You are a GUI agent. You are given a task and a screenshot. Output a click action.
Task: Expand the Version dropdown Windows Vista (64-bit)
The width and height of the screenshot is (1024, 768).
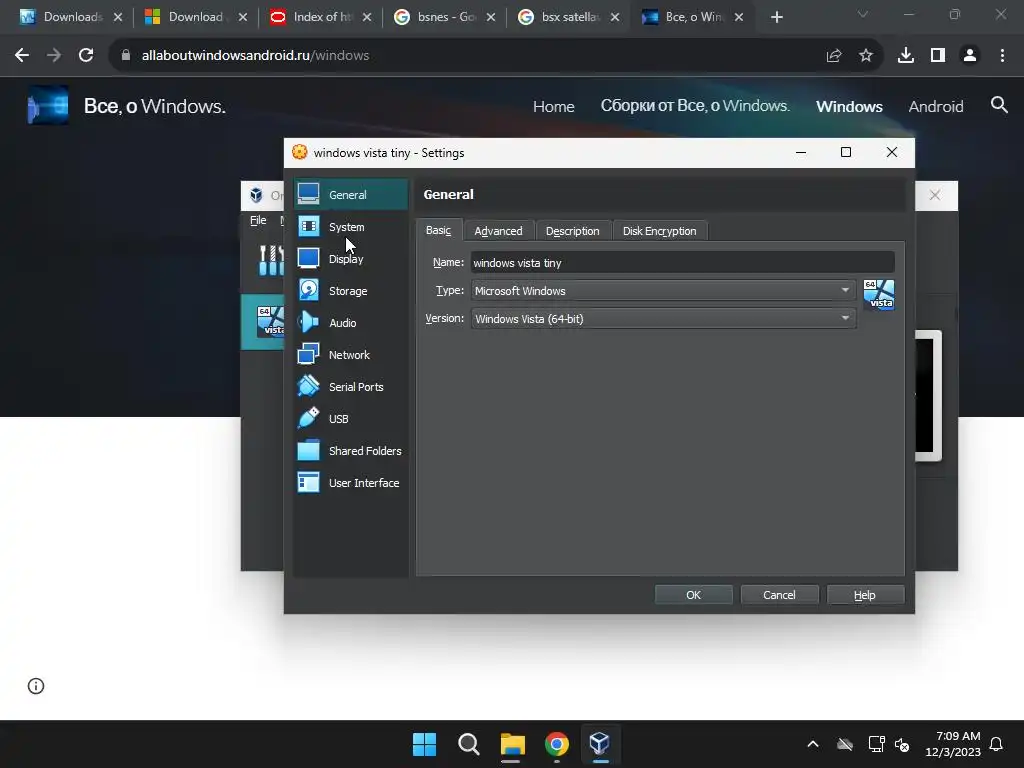click(x=663, y=318)
